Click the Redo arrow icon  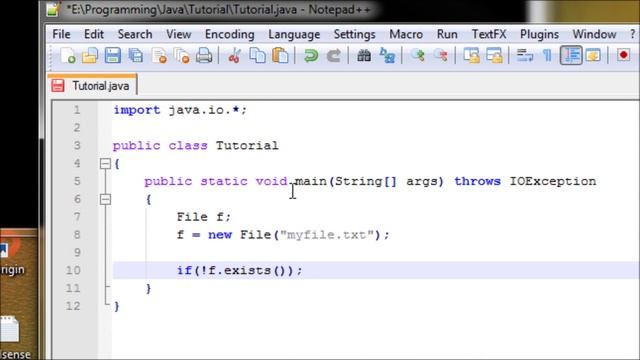pos(333,55)
